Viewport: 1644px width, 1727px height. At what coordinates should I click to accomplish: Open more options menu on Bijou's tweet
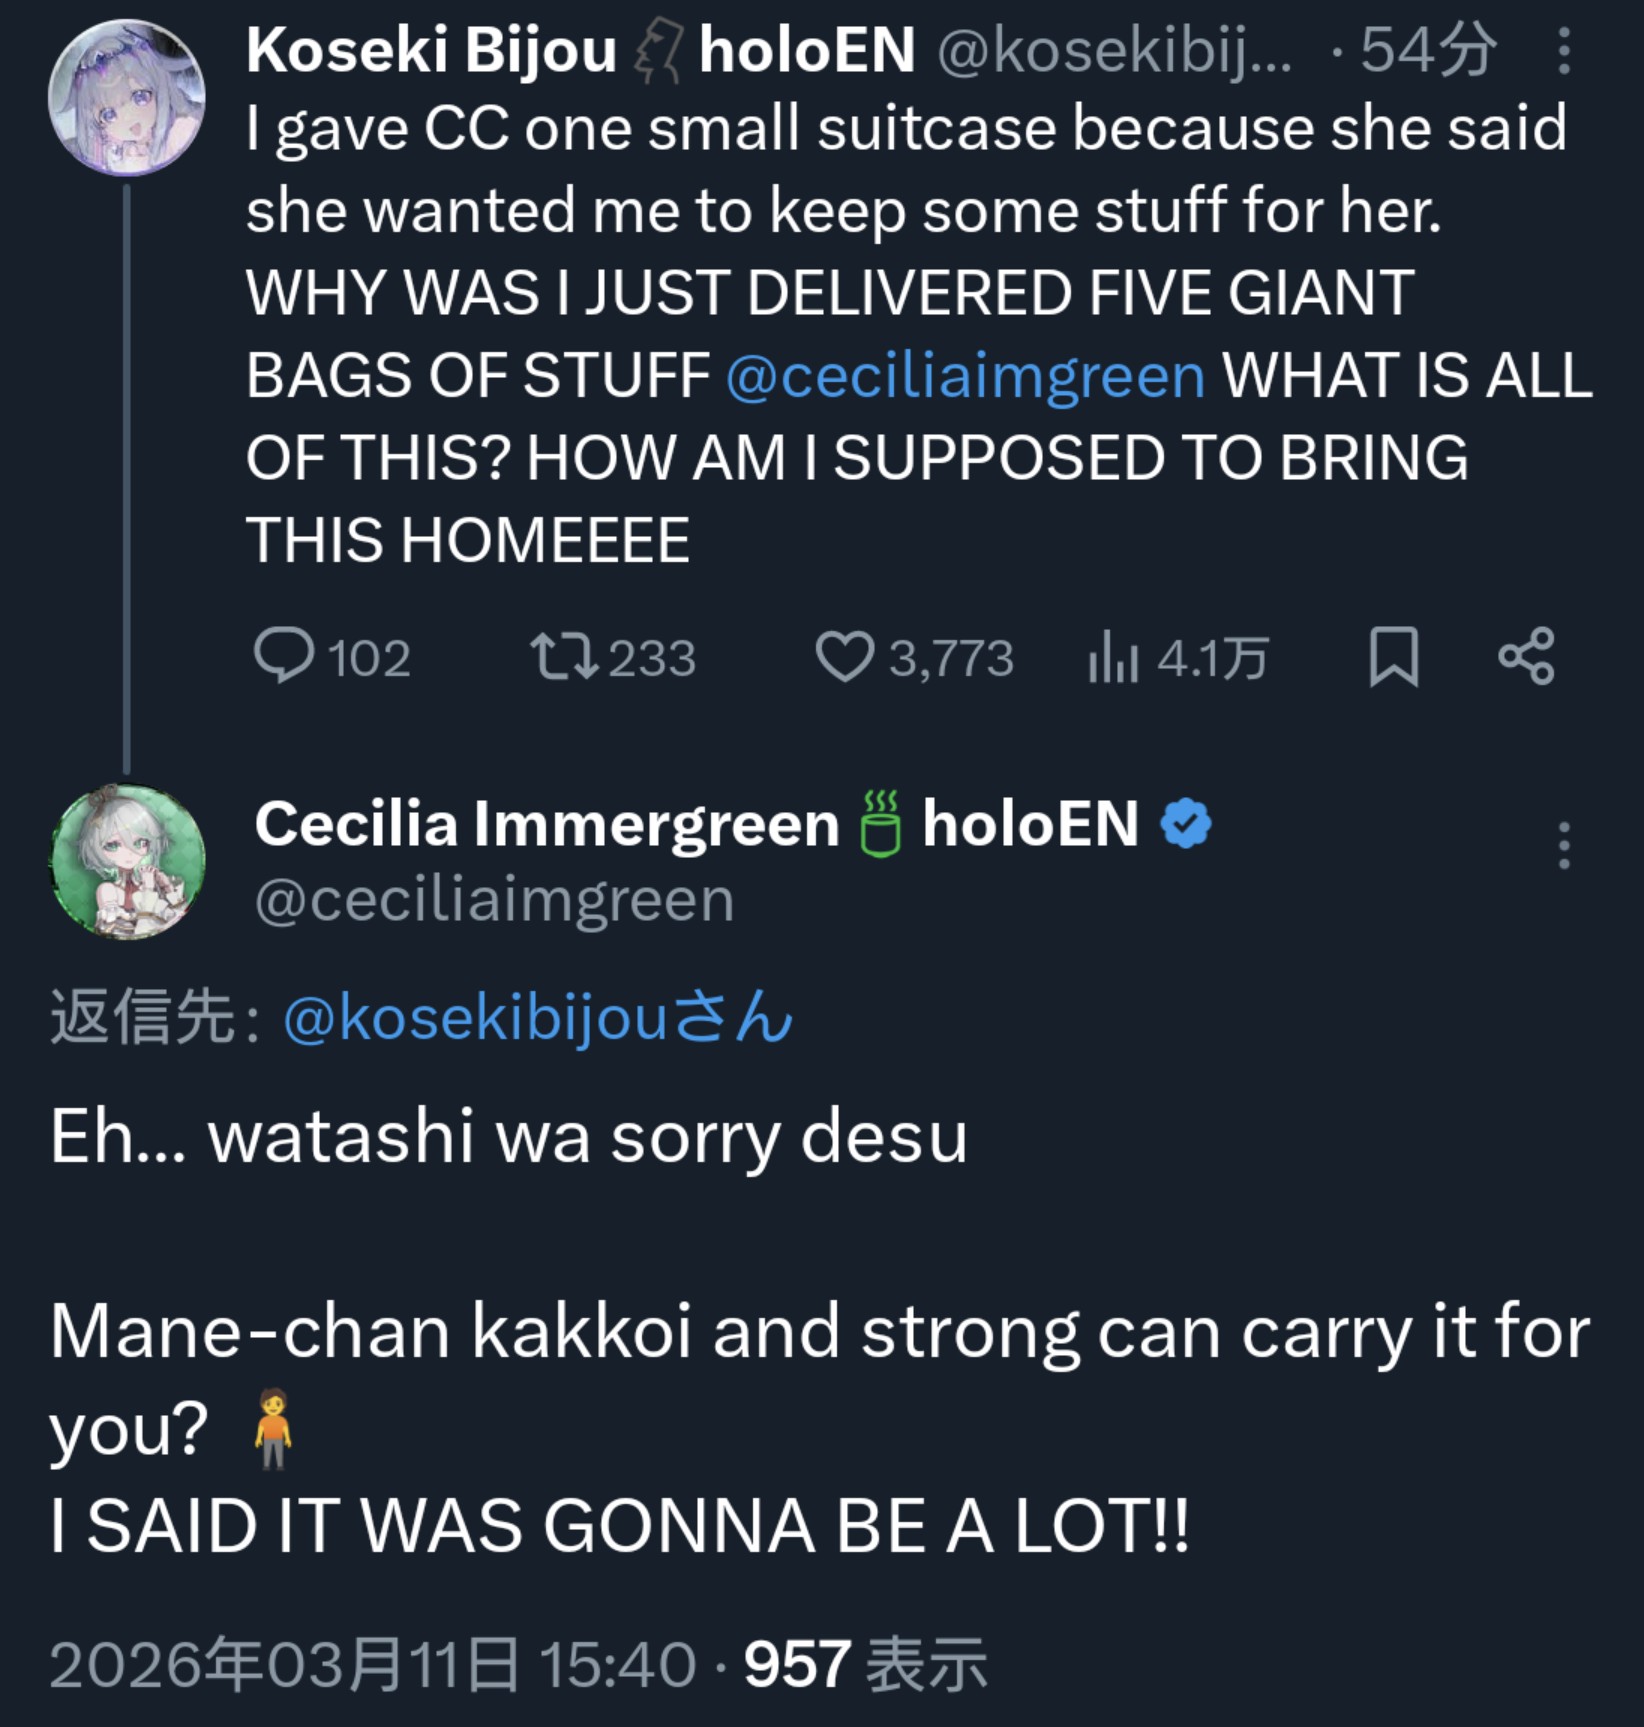click(1564, 51)
